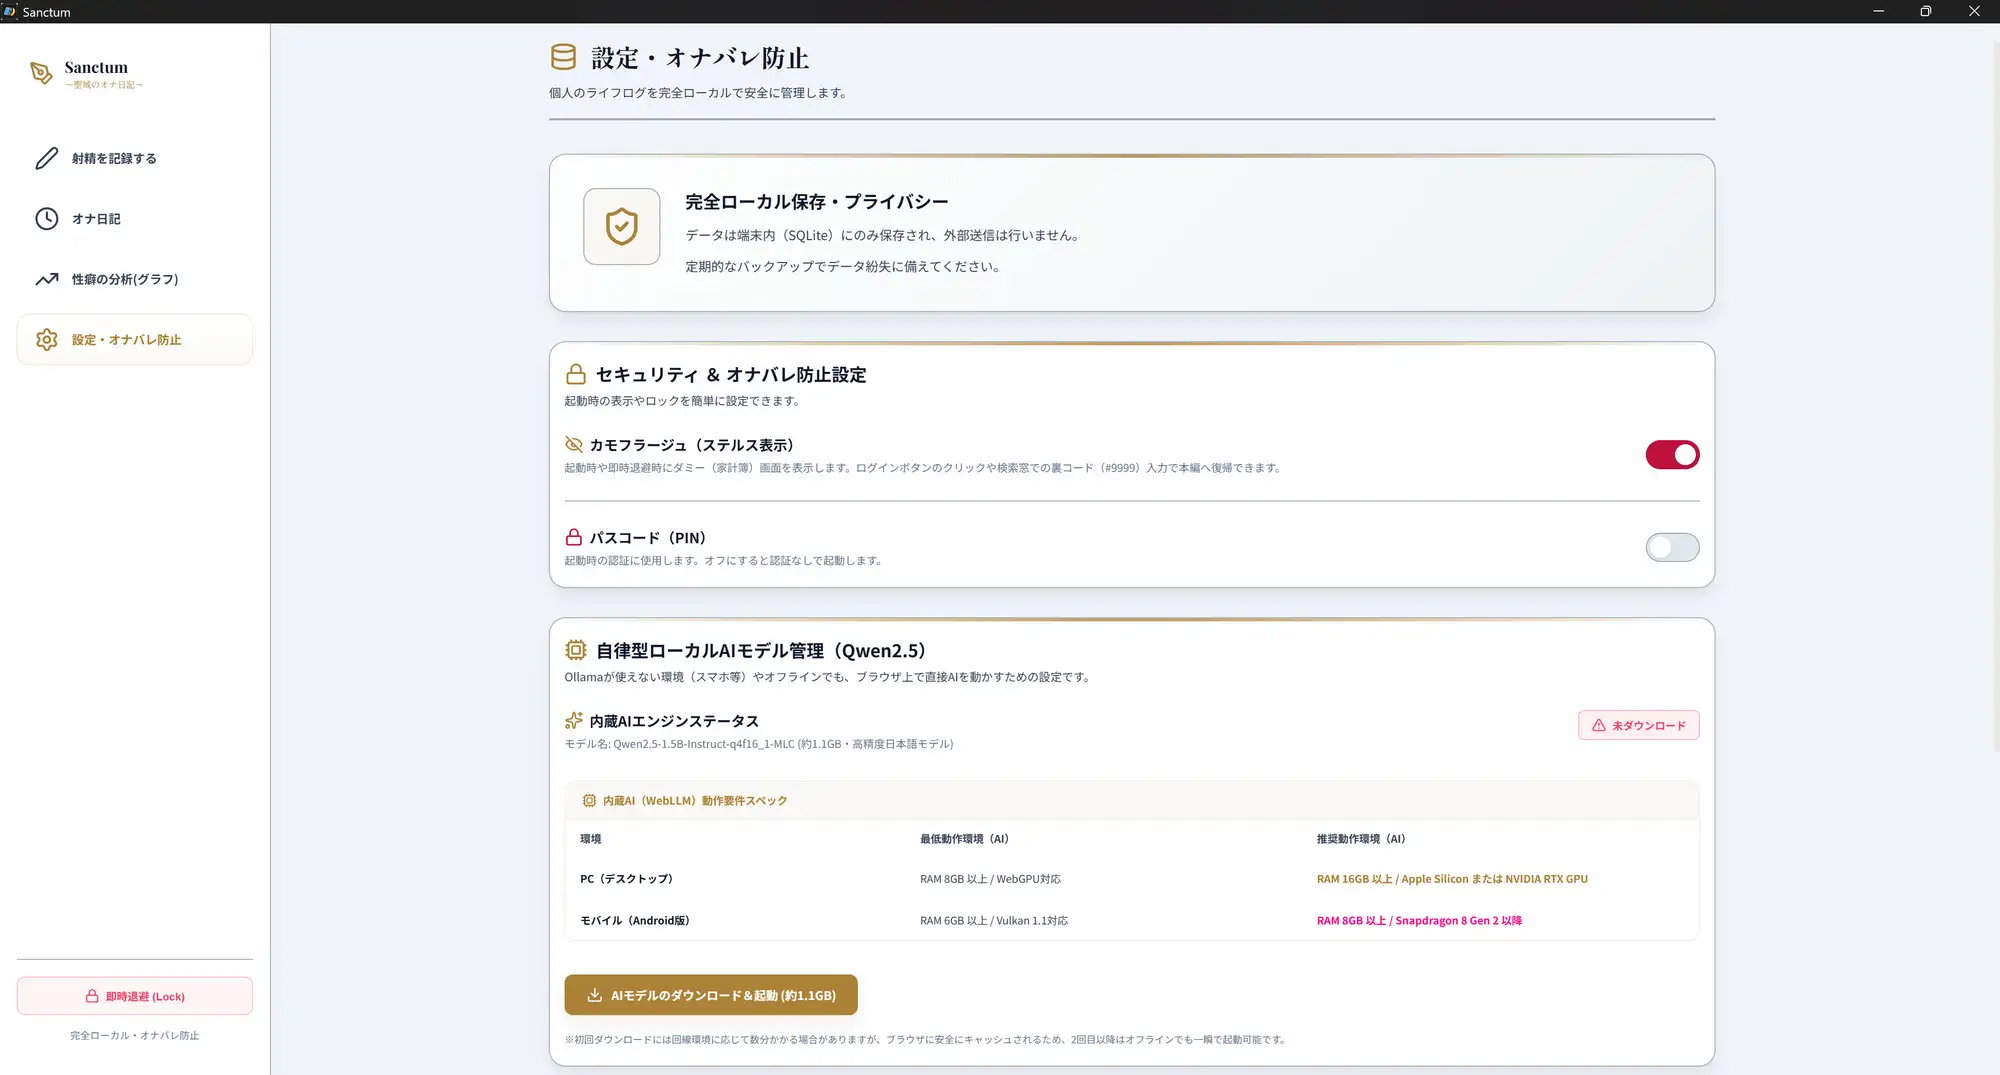Click the gear icon beside 設定・オナバレ防止
Viewport: 2000px width, 1075px height.
47,340
